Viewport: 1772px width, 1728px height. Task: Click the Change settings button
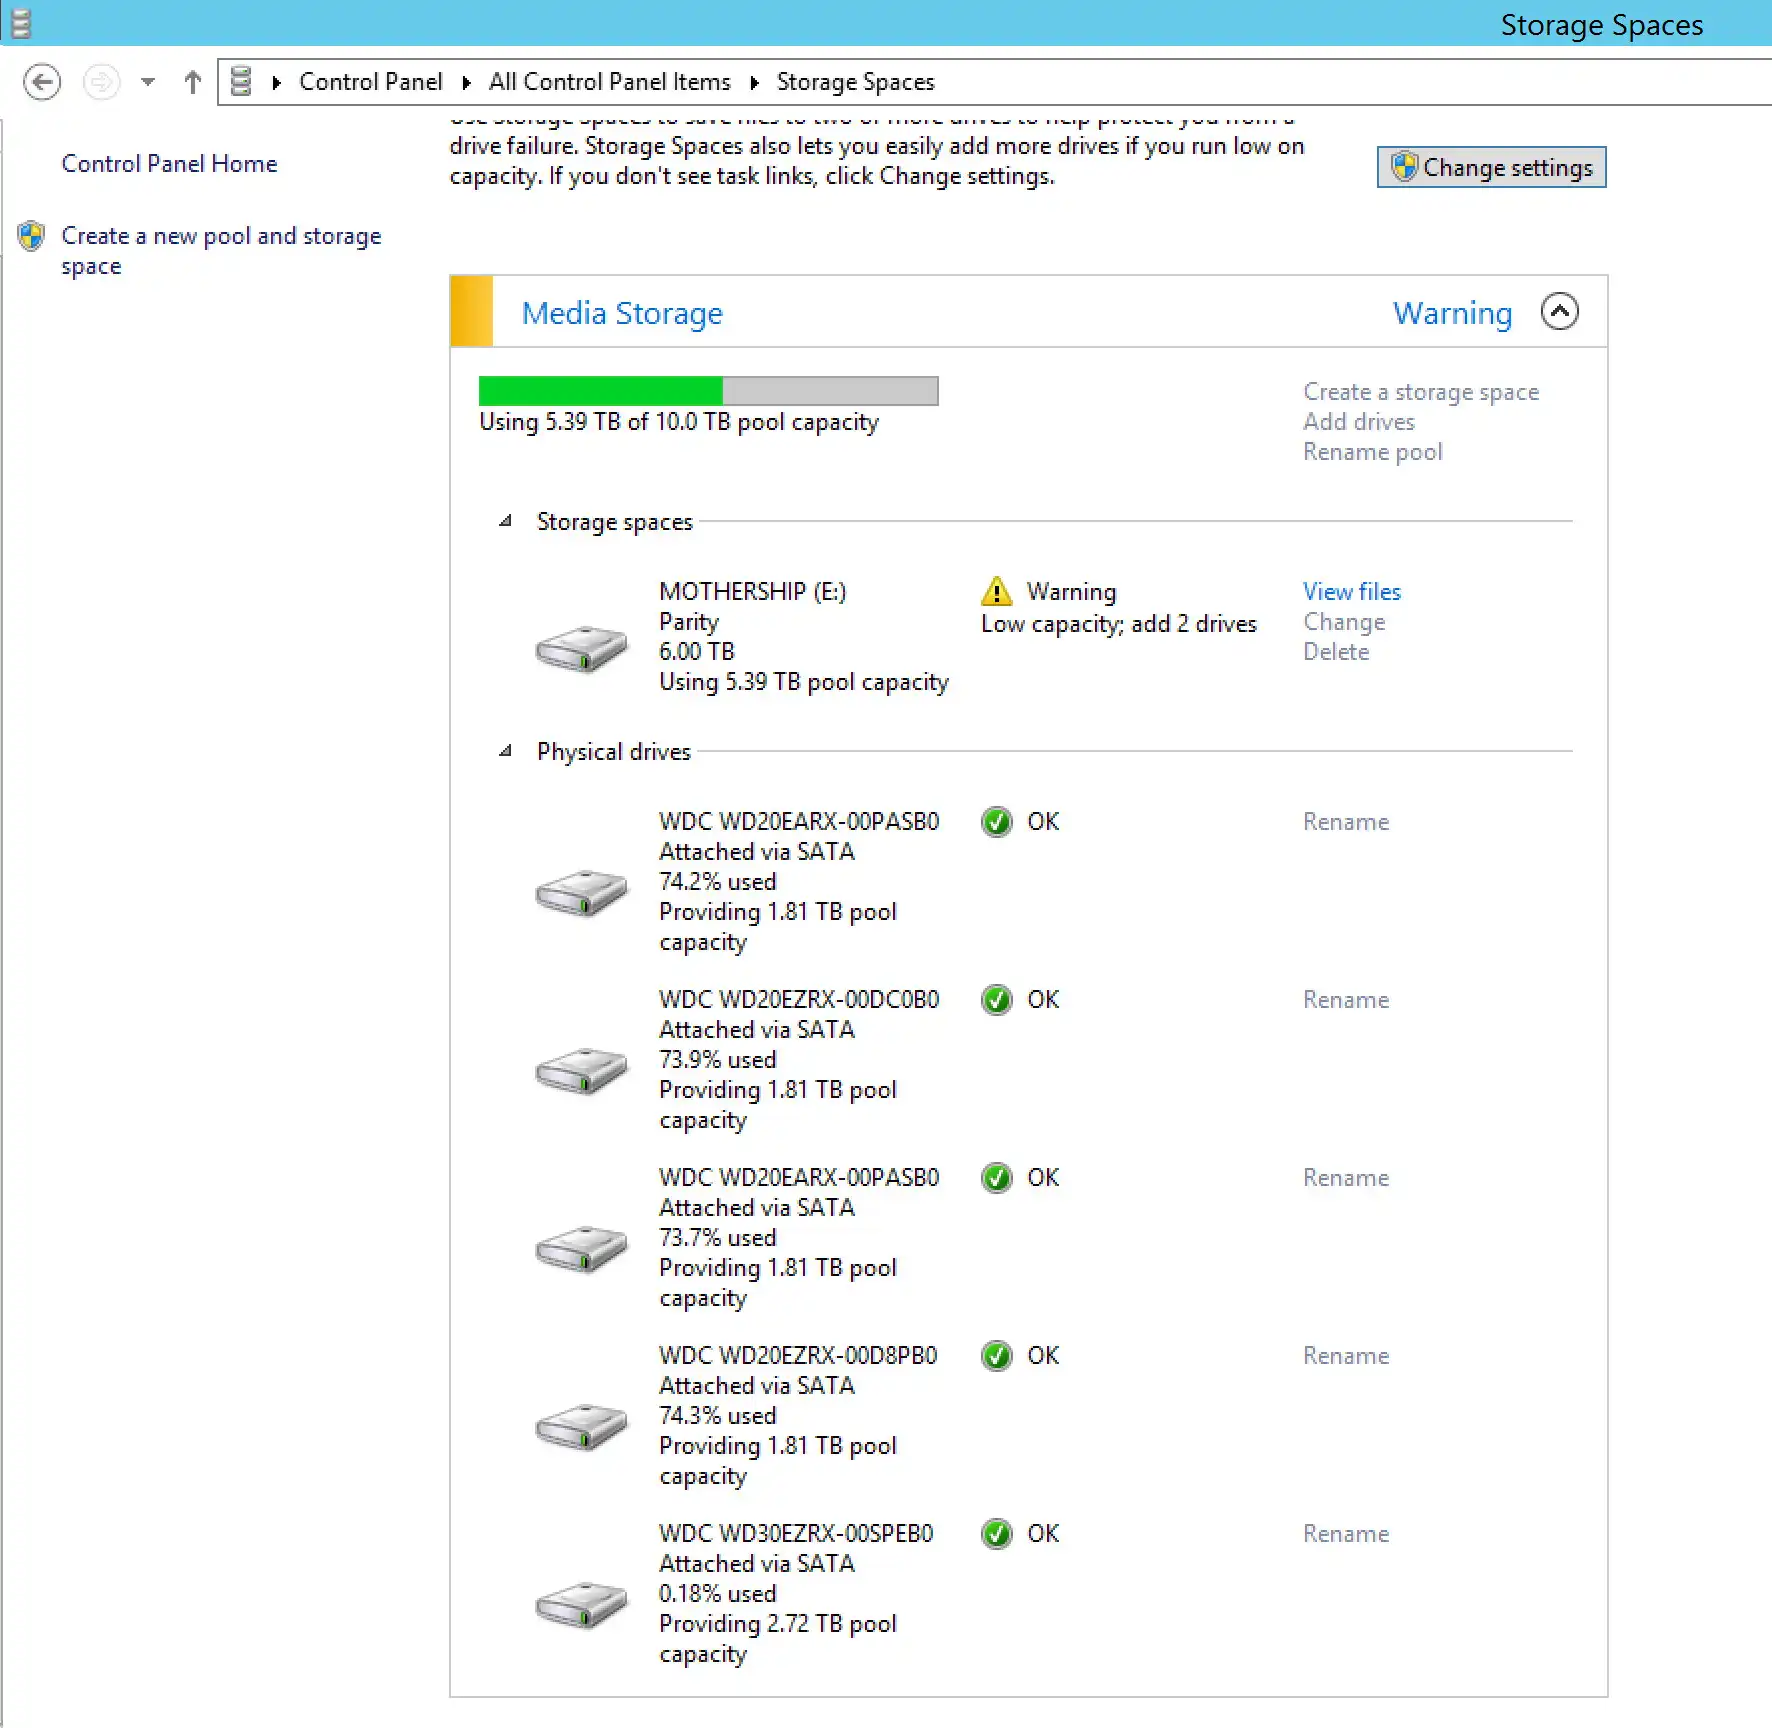[1491, 167]
